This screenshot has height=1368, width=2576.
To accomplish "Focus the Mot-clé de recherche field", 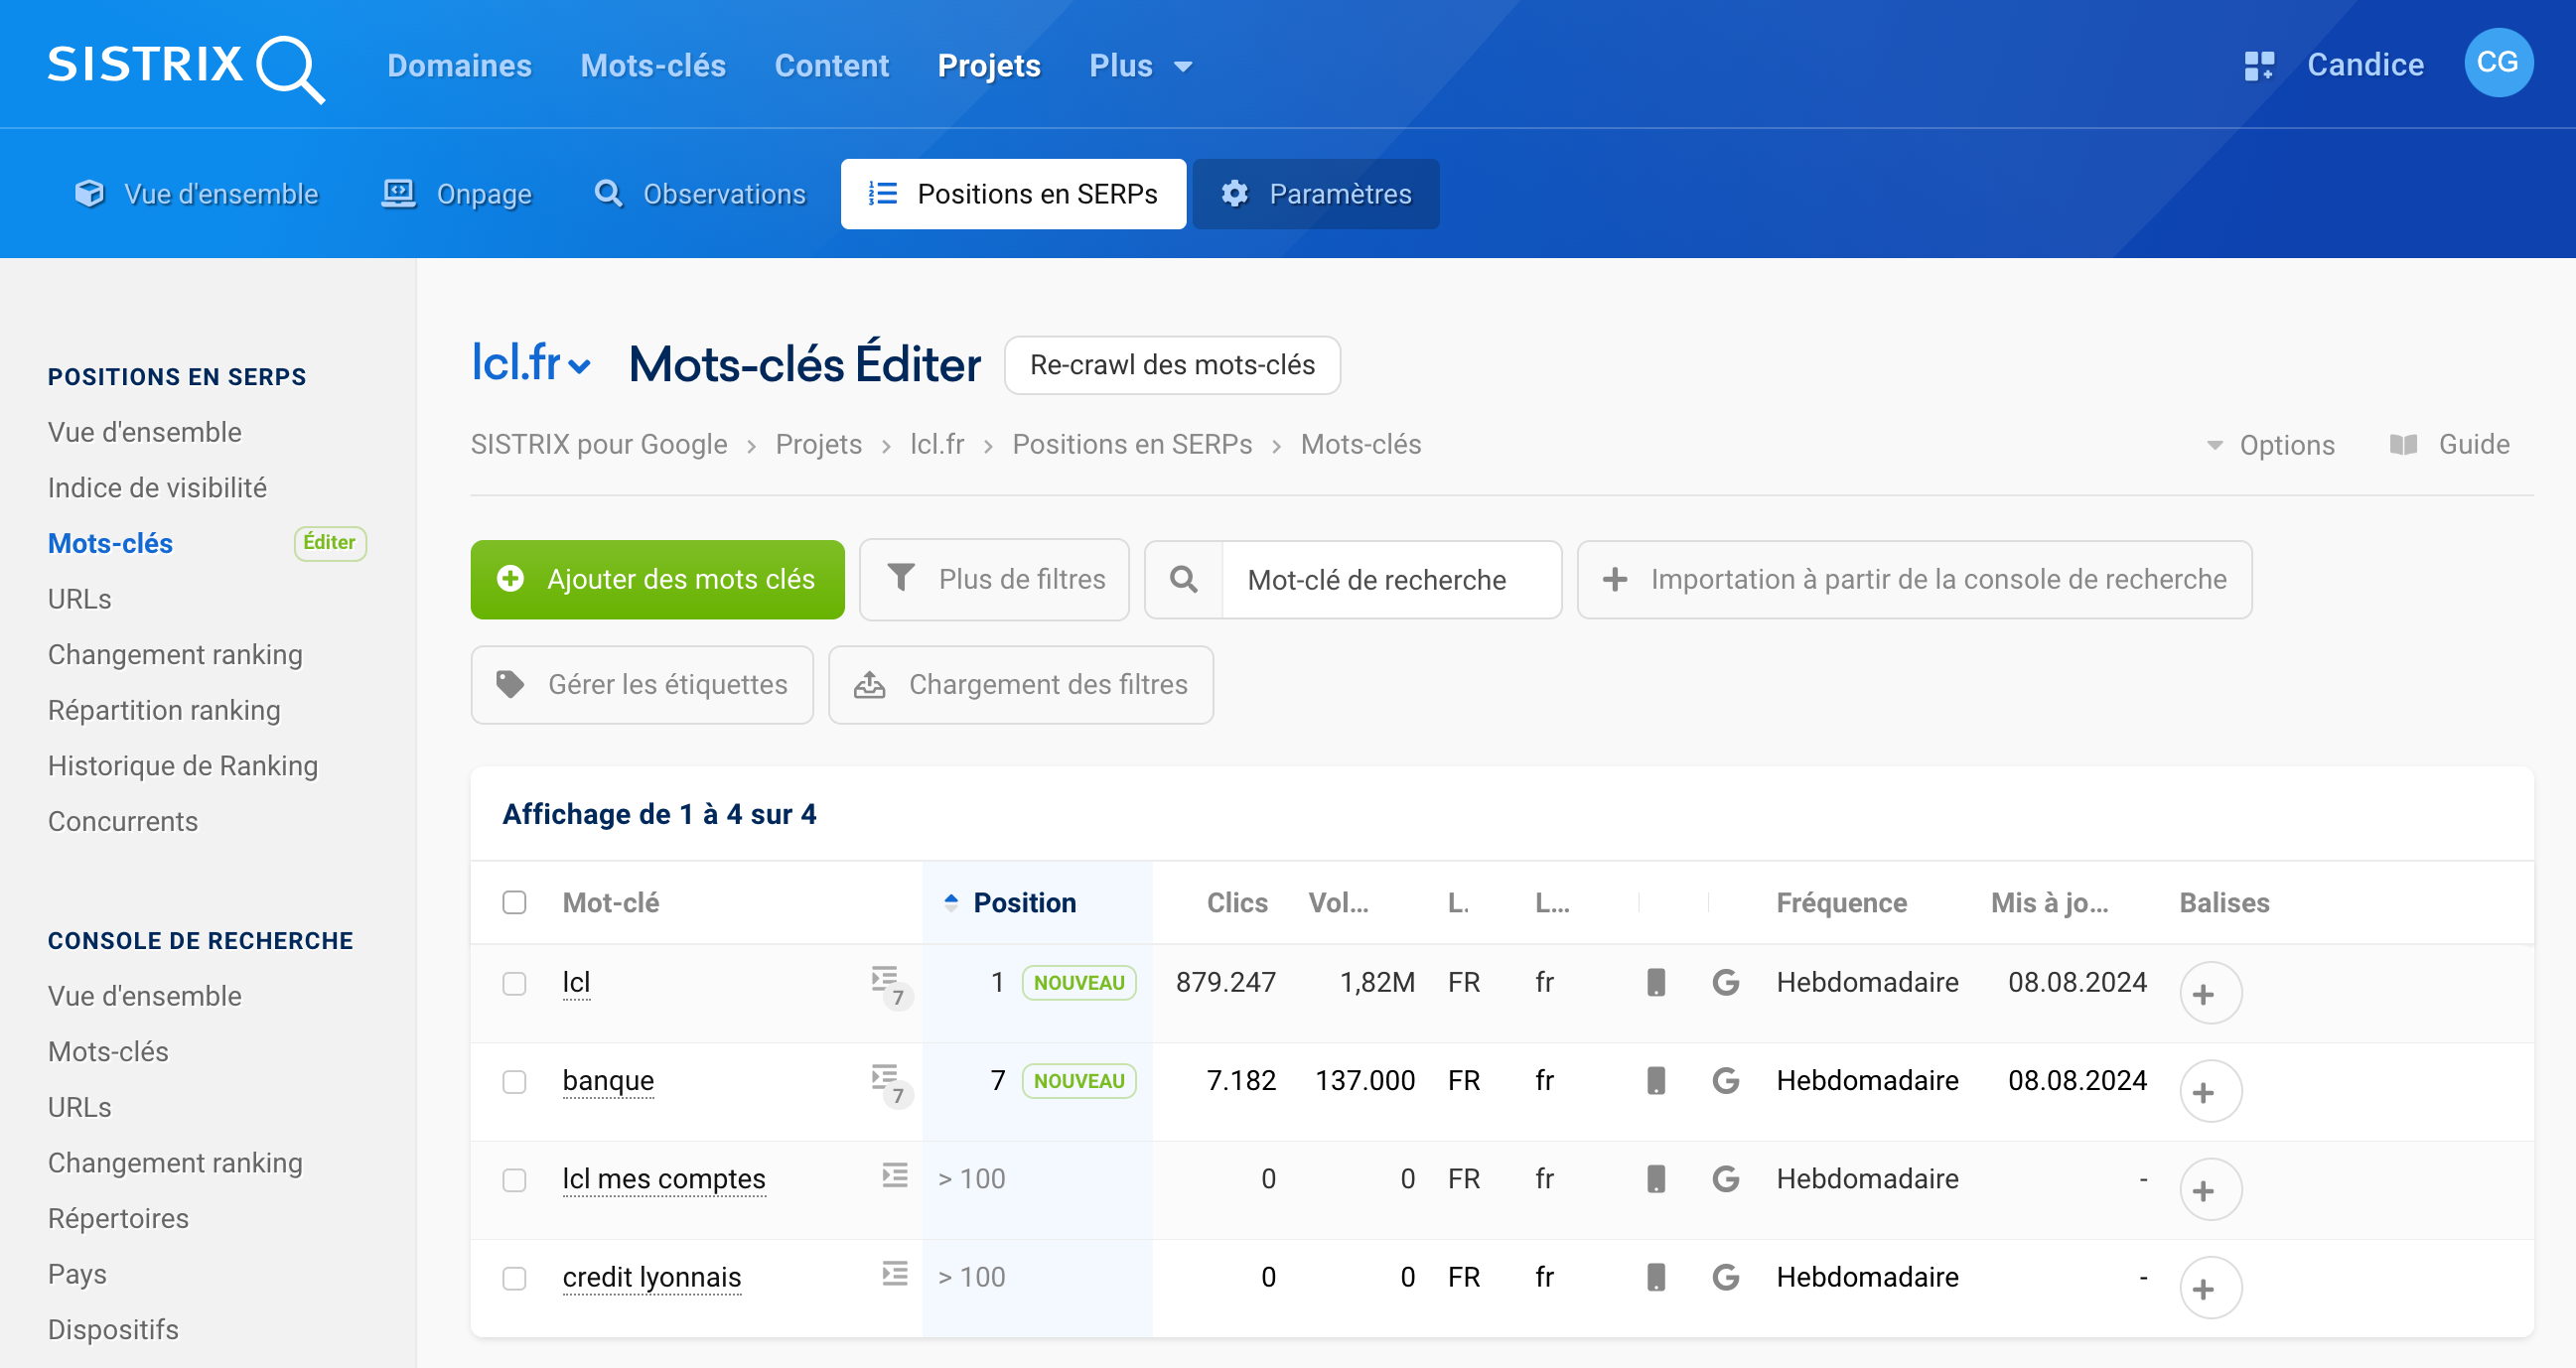I will point(1390,580).
